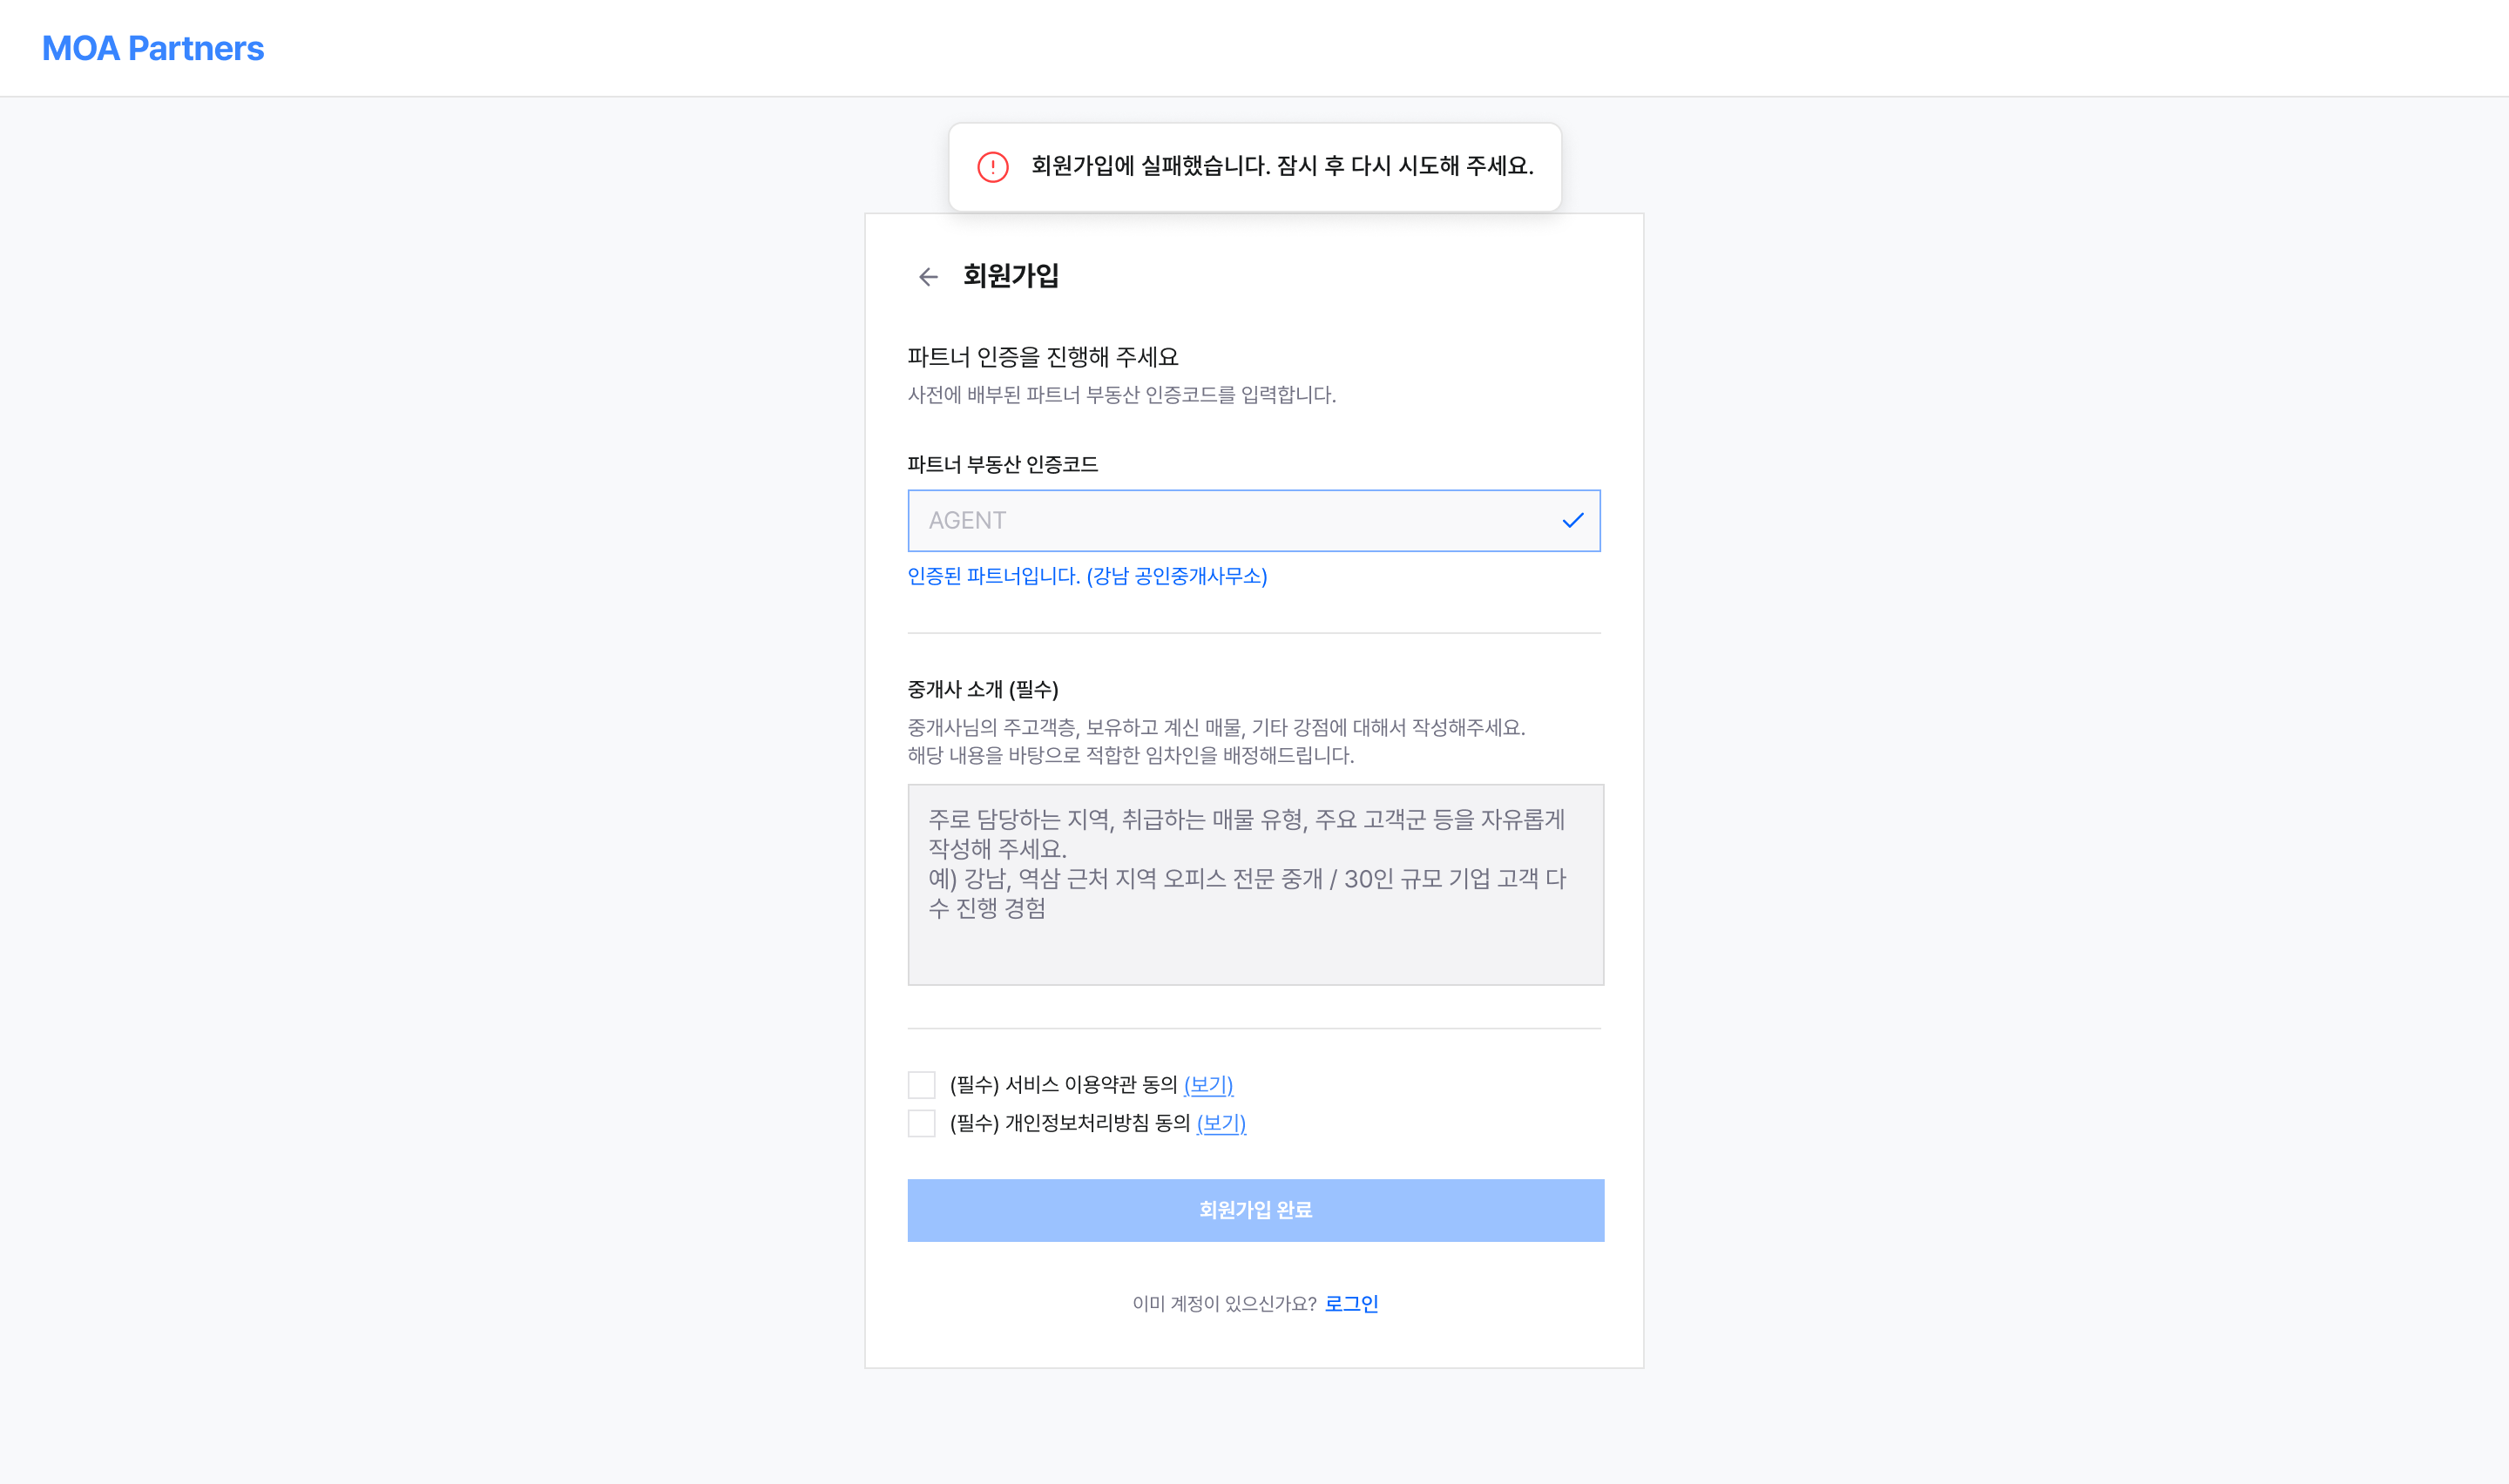Screen dimensions: 2509x1484
Task: Click the 개인정보처리방침 동의 label text
Action: 1069,1123
